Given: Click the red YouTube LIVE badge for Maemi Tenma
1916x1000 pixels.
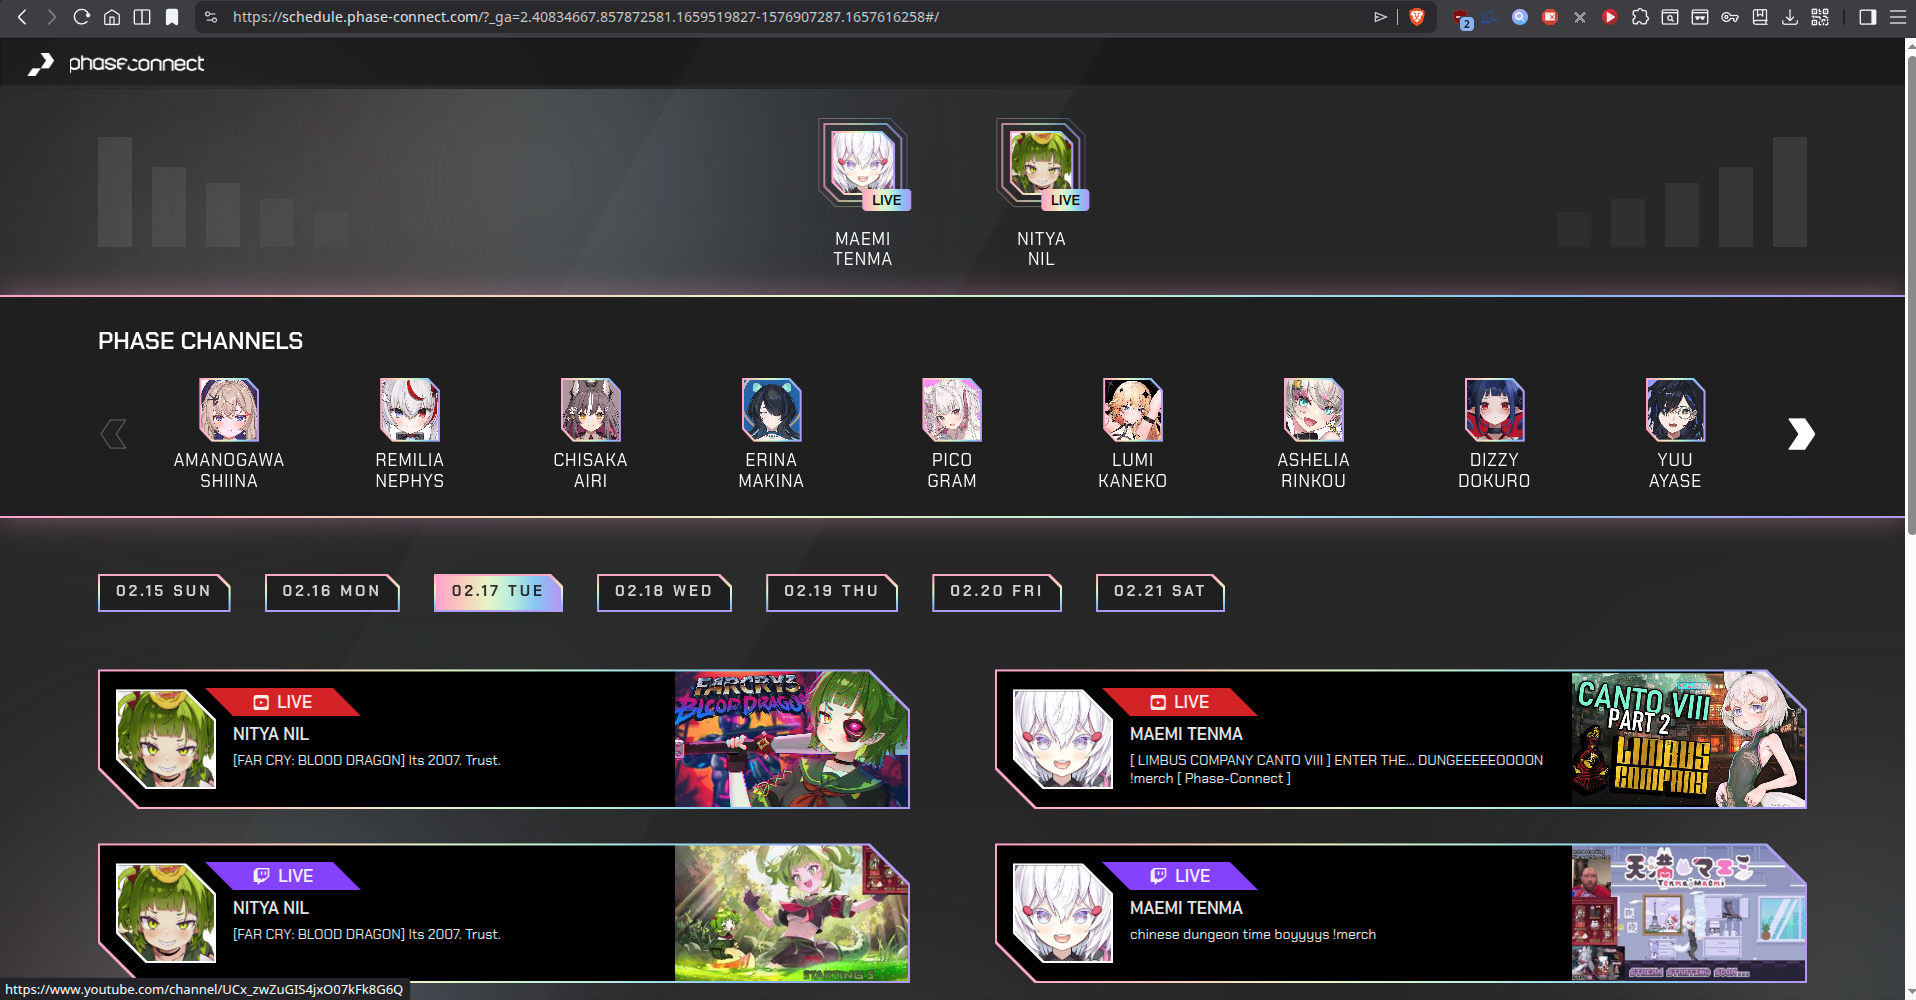Looking at the screenshot, I should coord(1180,702).
